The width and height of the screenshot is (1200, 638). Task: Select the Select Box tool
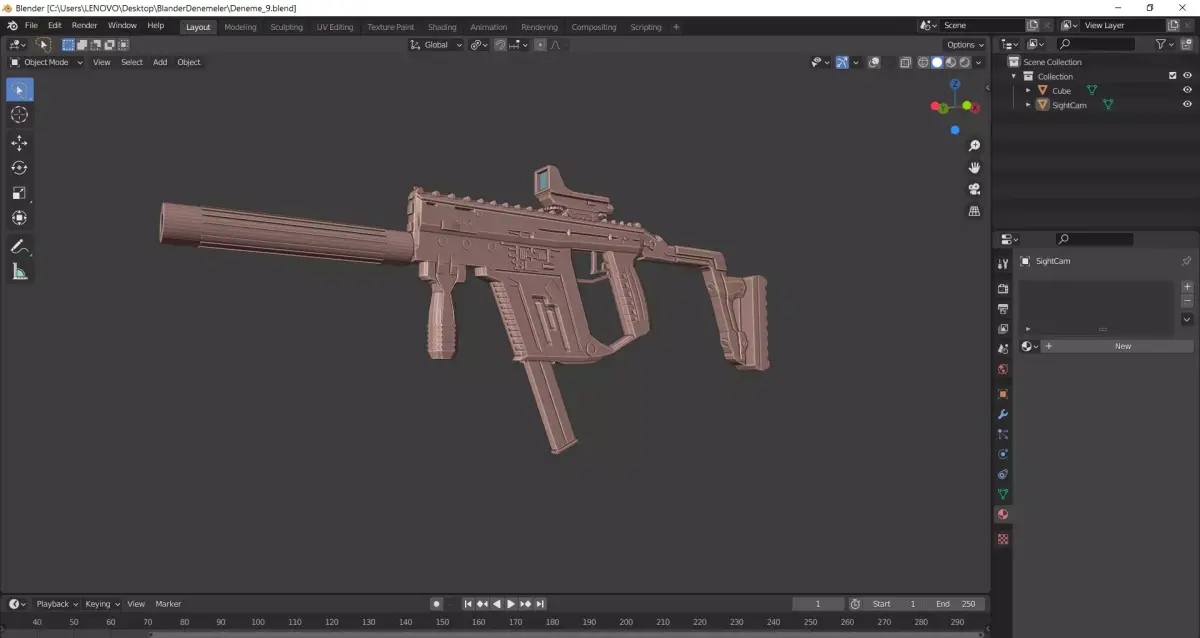coord(20,90)
